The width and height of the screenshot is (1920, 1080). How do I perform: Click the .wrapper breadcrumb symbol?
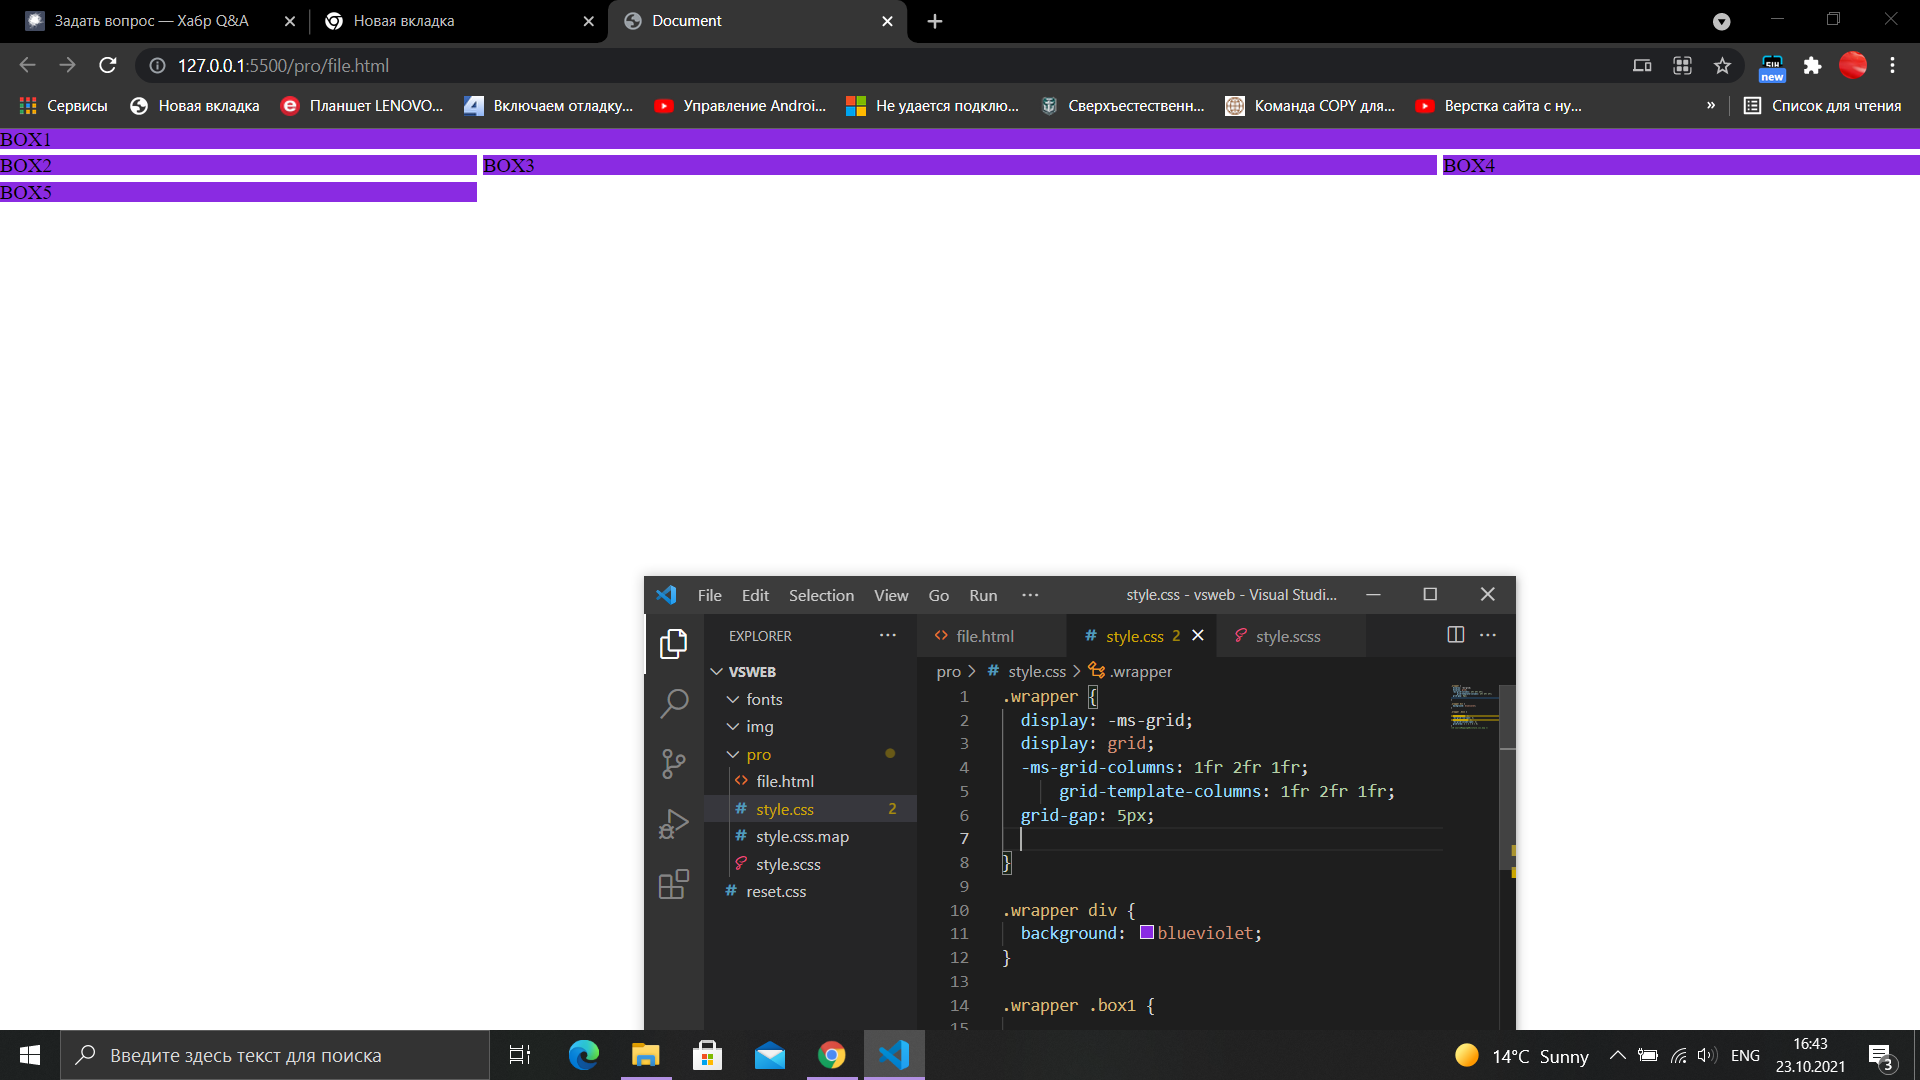point(1130,672)
